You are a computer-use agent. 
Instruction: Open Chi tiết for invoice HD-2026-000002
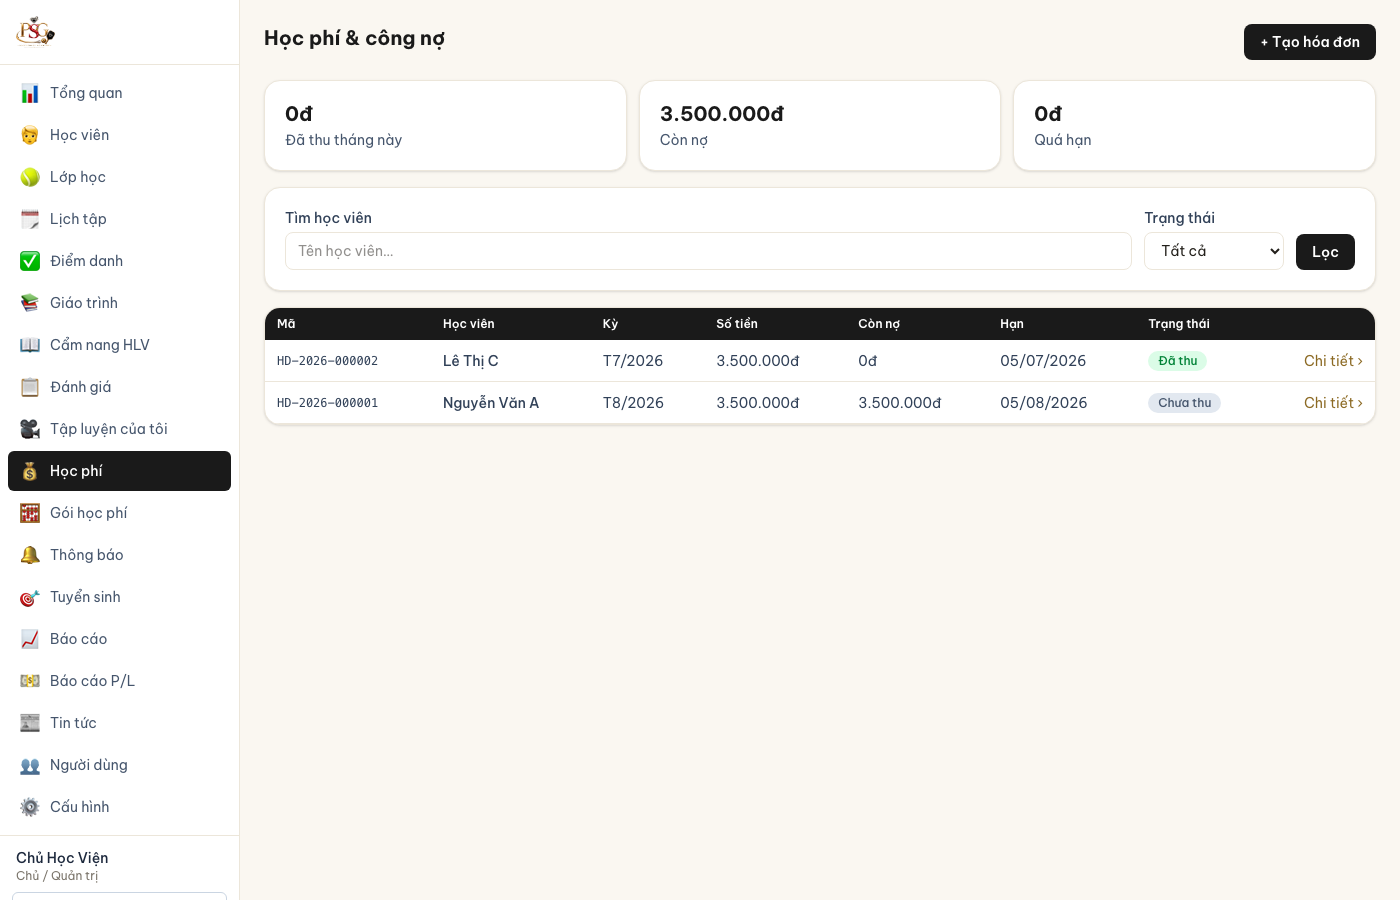point(1333,361)
